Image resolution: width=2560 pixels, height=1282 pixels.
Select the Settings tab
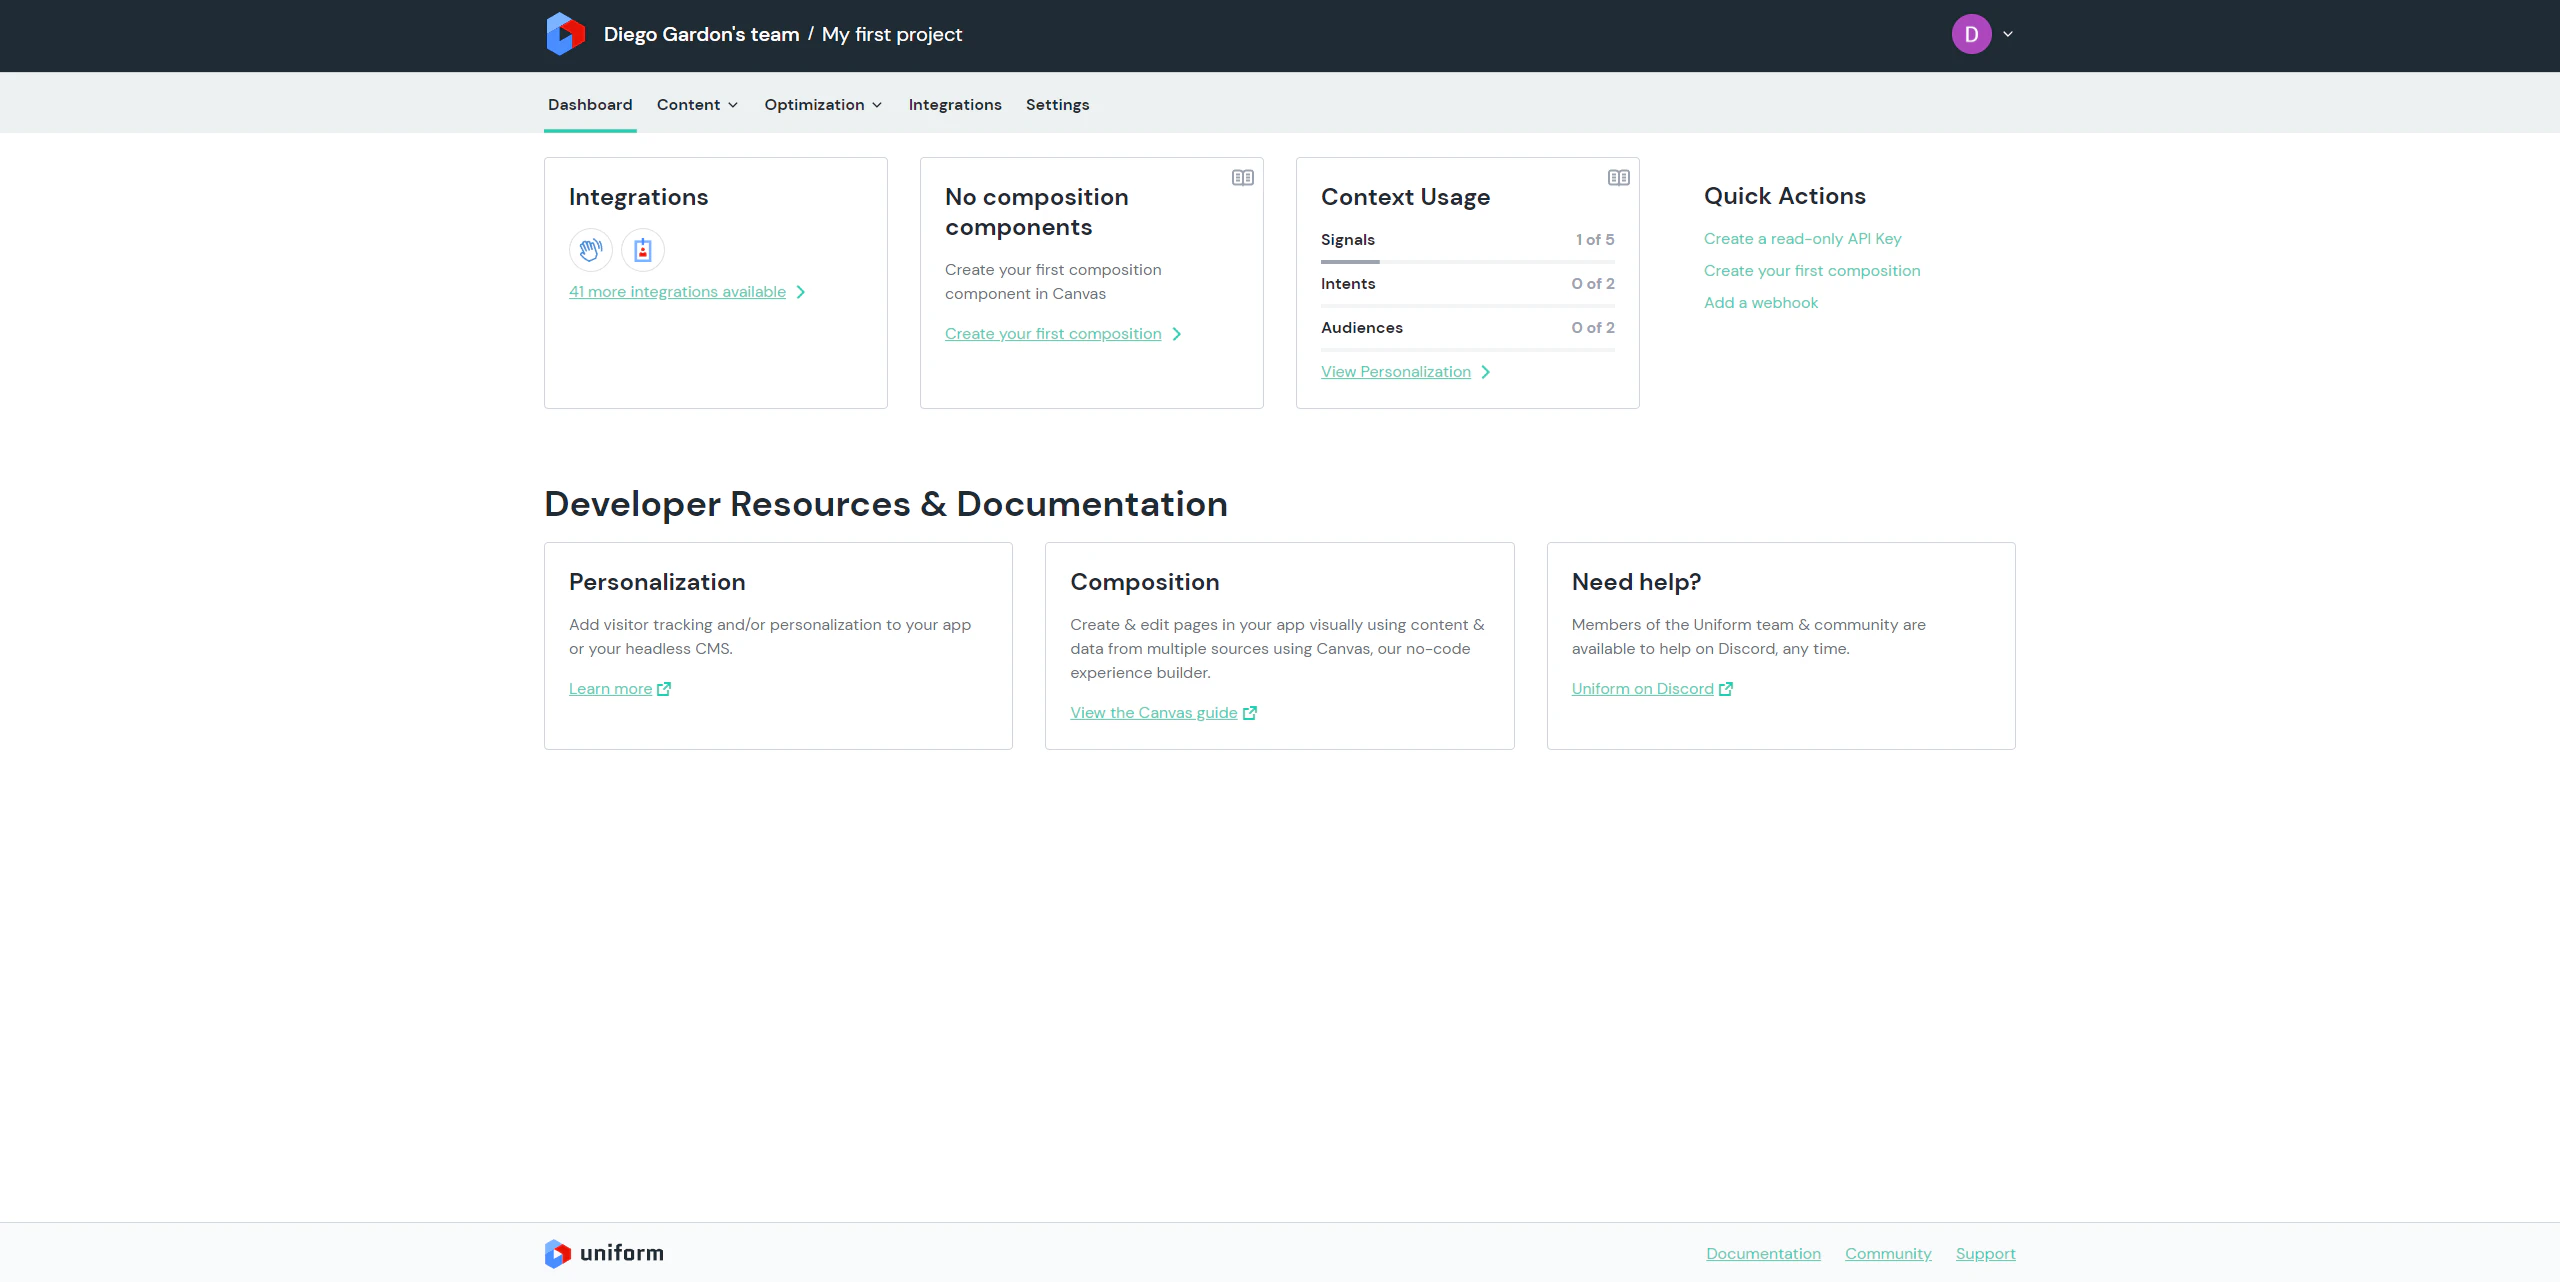coord(1058,105)
